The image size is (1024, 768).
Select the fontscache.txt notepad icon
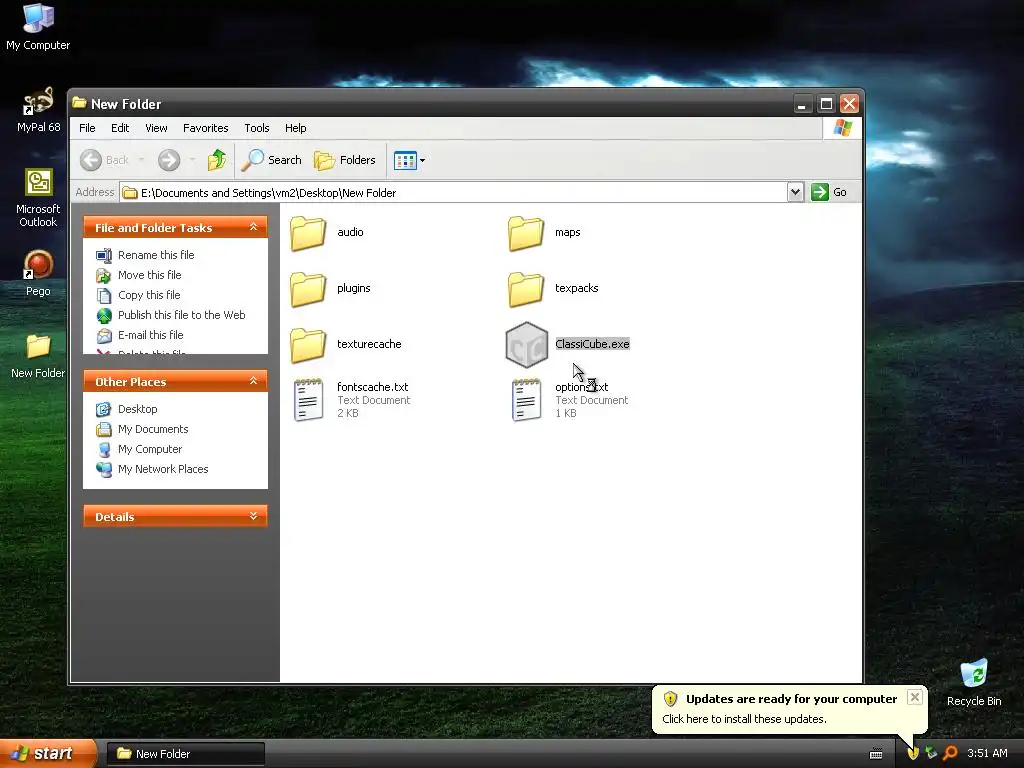pos(308,400)
